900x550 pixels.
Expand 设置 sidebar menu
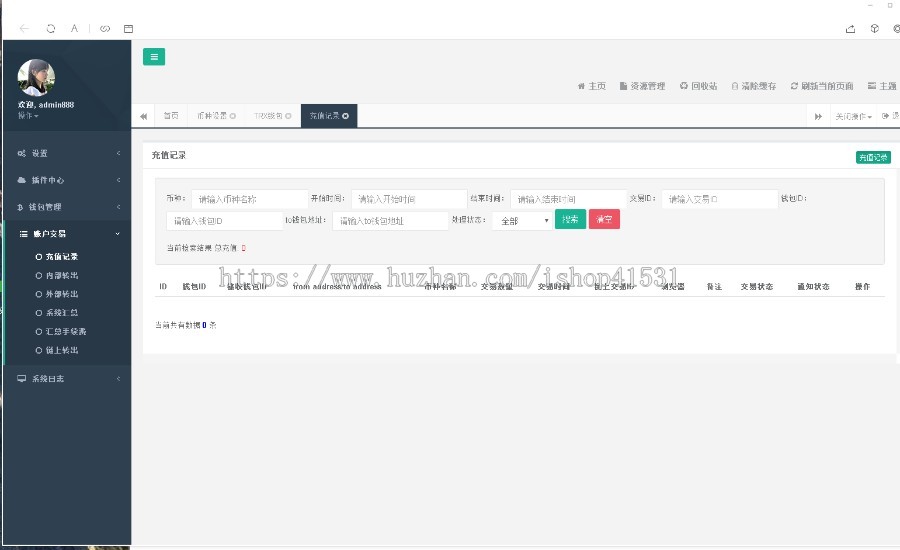[67, 153]
